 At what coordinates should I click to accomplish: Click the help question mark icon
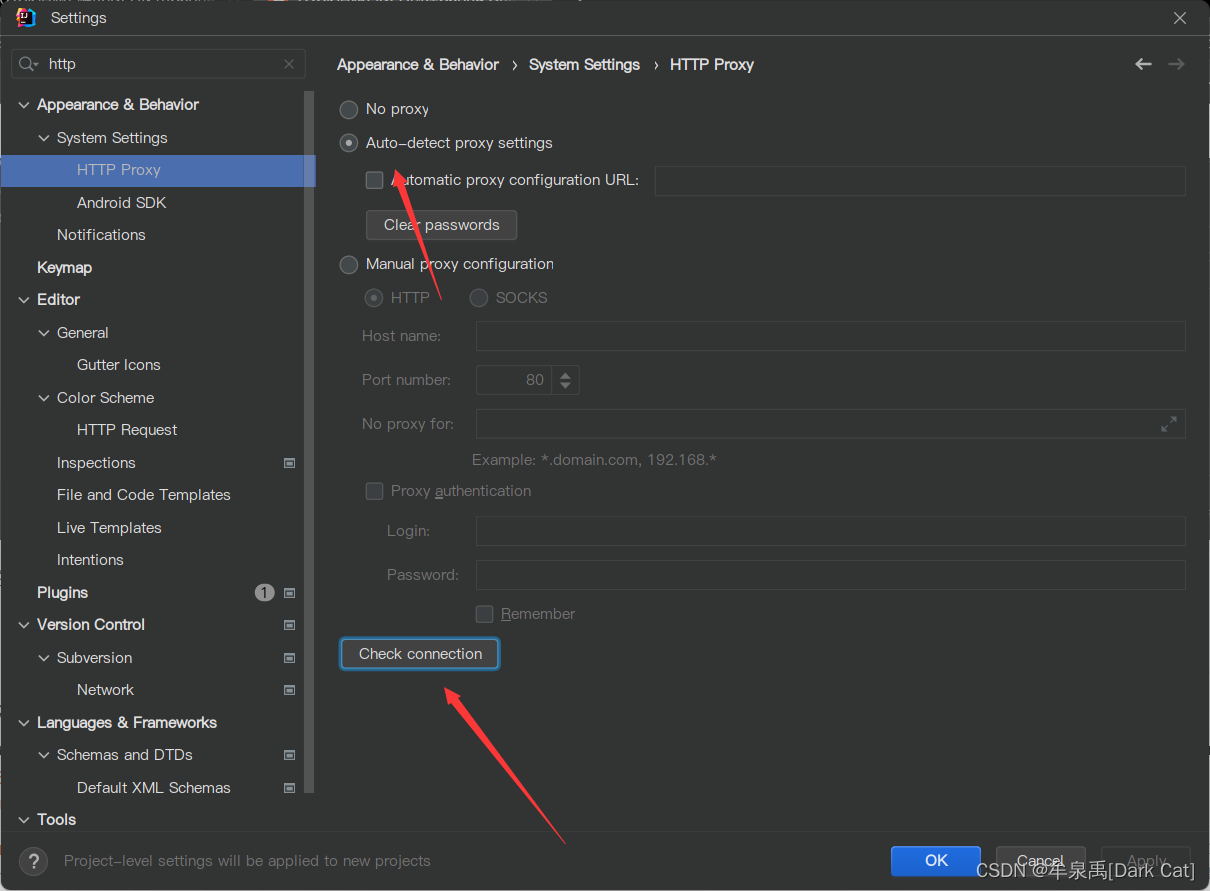click(33, 860)
